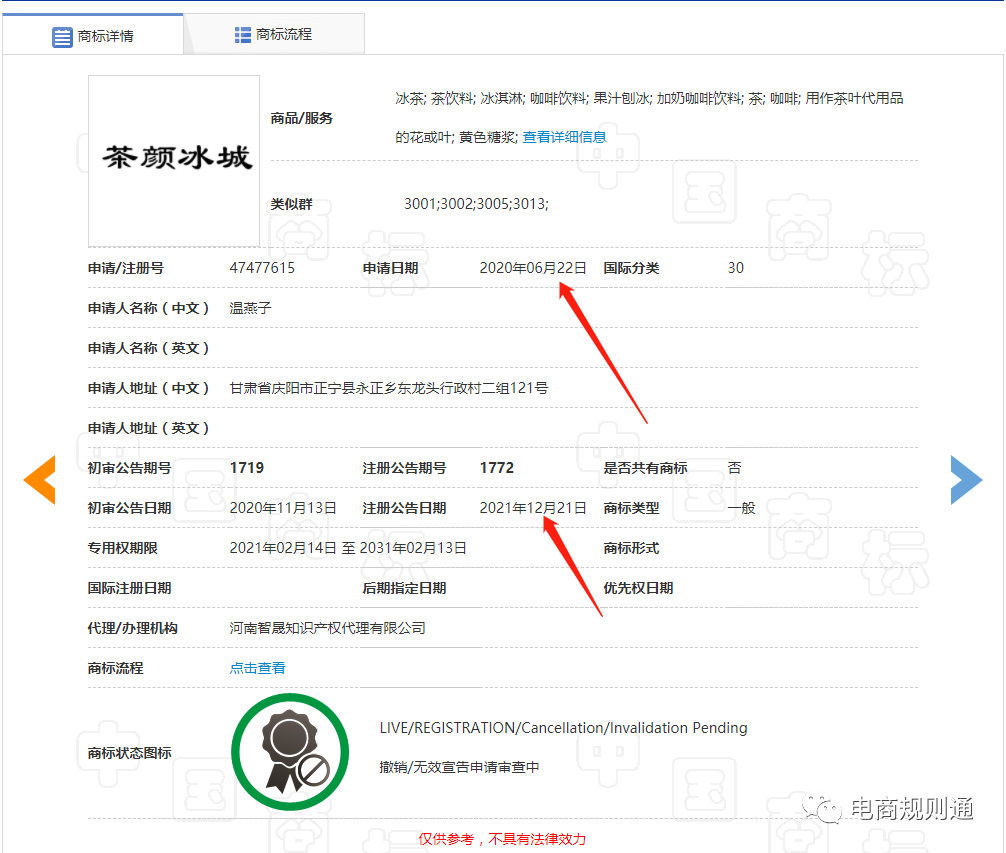Image resolution: width=1006 pixels, height=853 pixels.
Task: Go to previous trademark with orange arrow
Action: pyautogui.click(x=40, y=480)
